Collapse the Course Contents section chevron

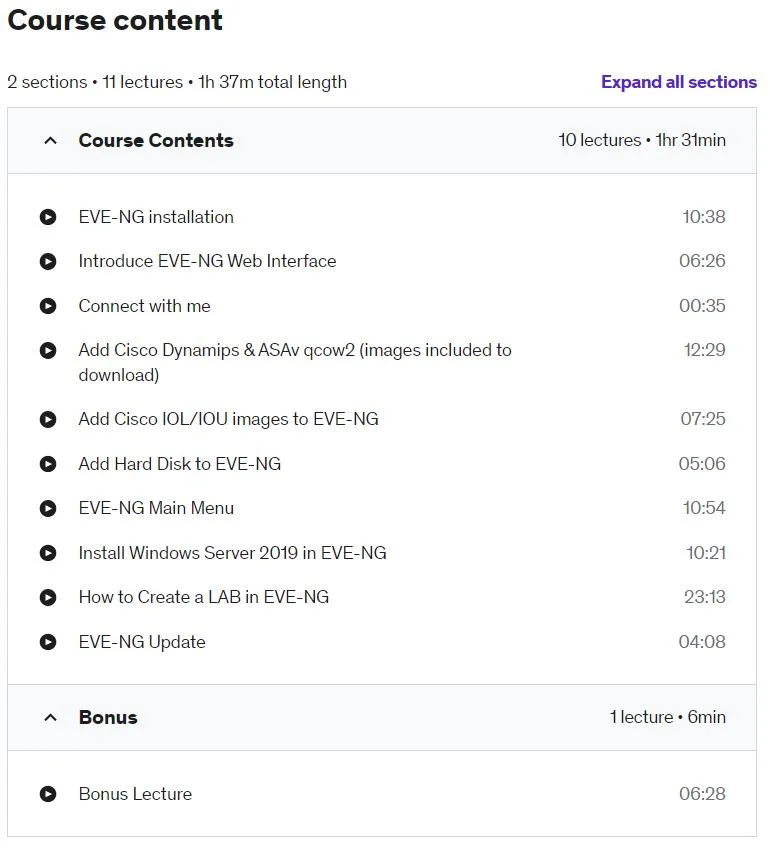[x=50, y=141]
